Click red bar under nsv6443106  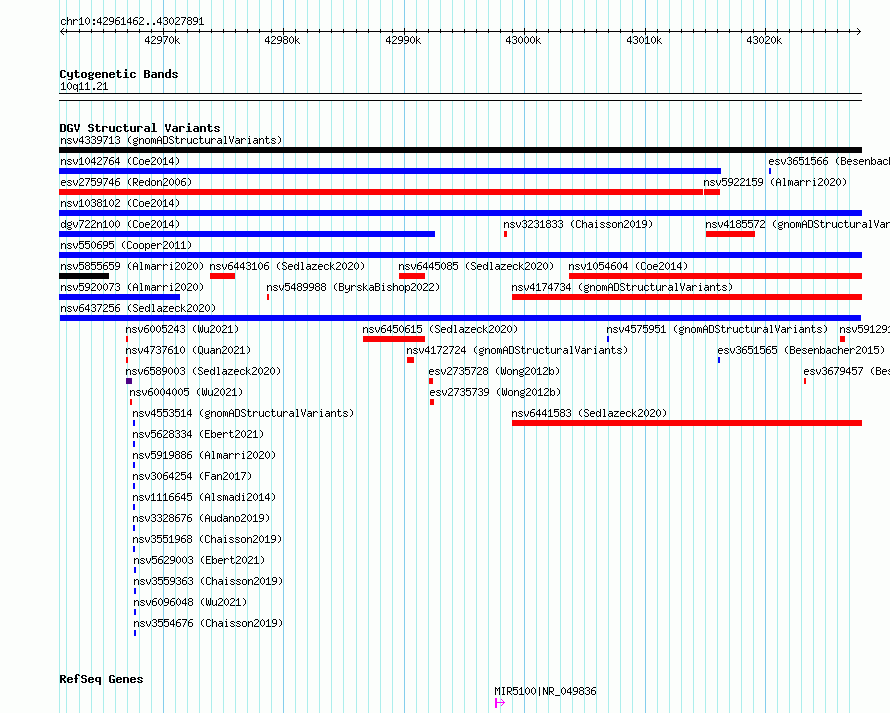click(x=222, y=276)
